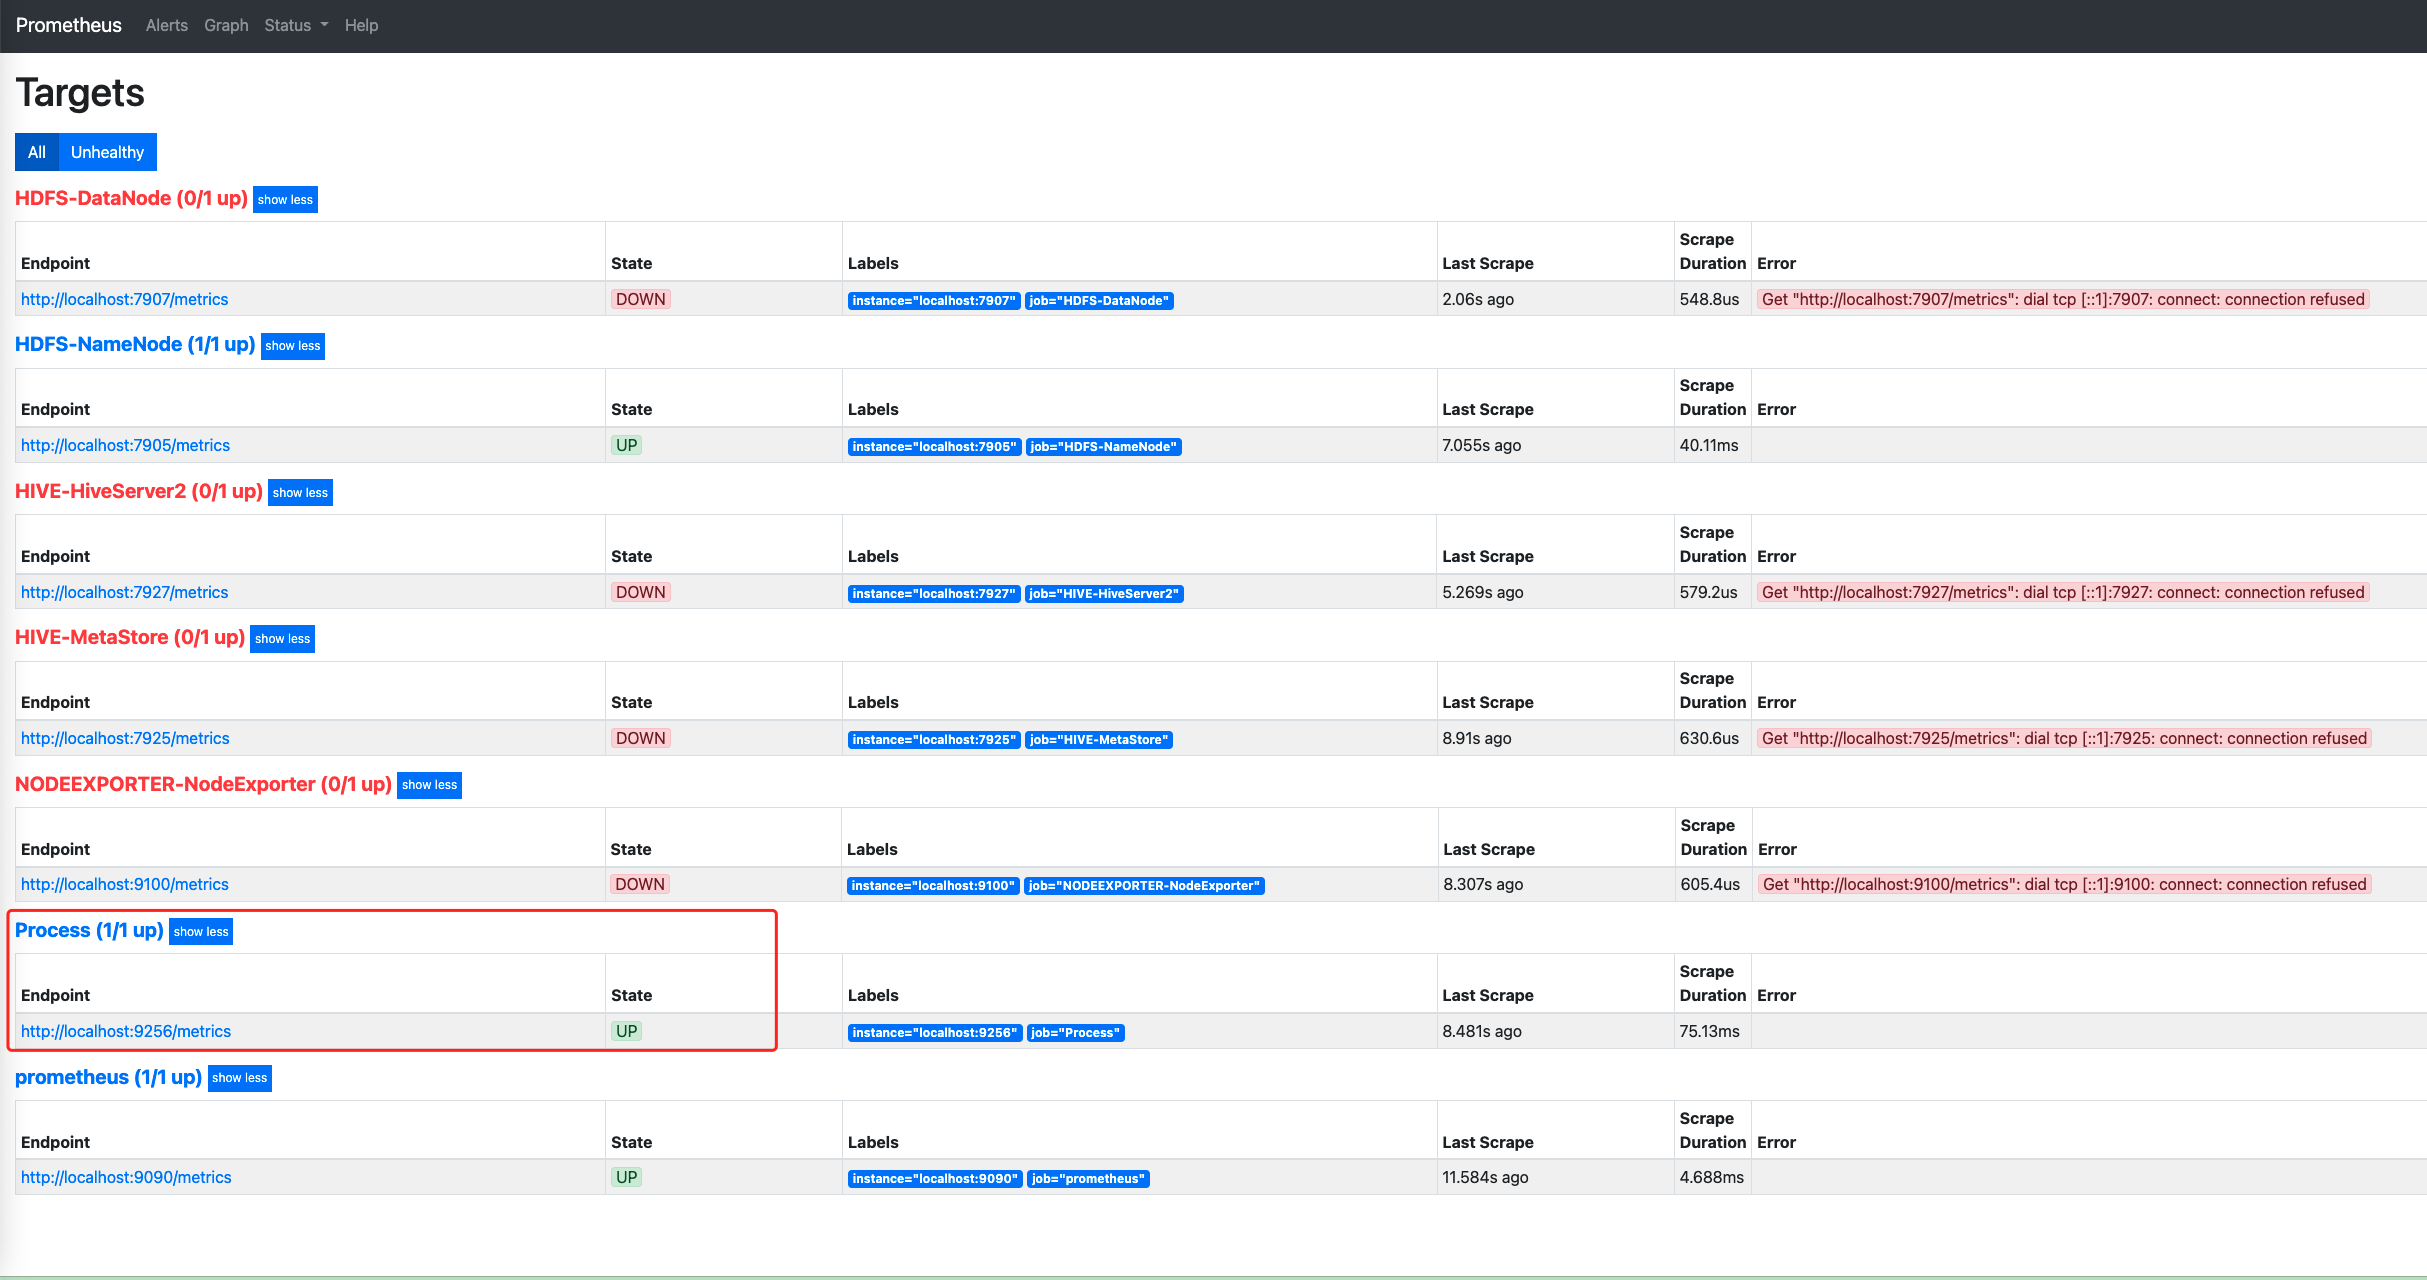Collapse the prometheus target group
Viewport: 2427px width, 1280px height.
pyautogui.click(x=239, y=1078)
